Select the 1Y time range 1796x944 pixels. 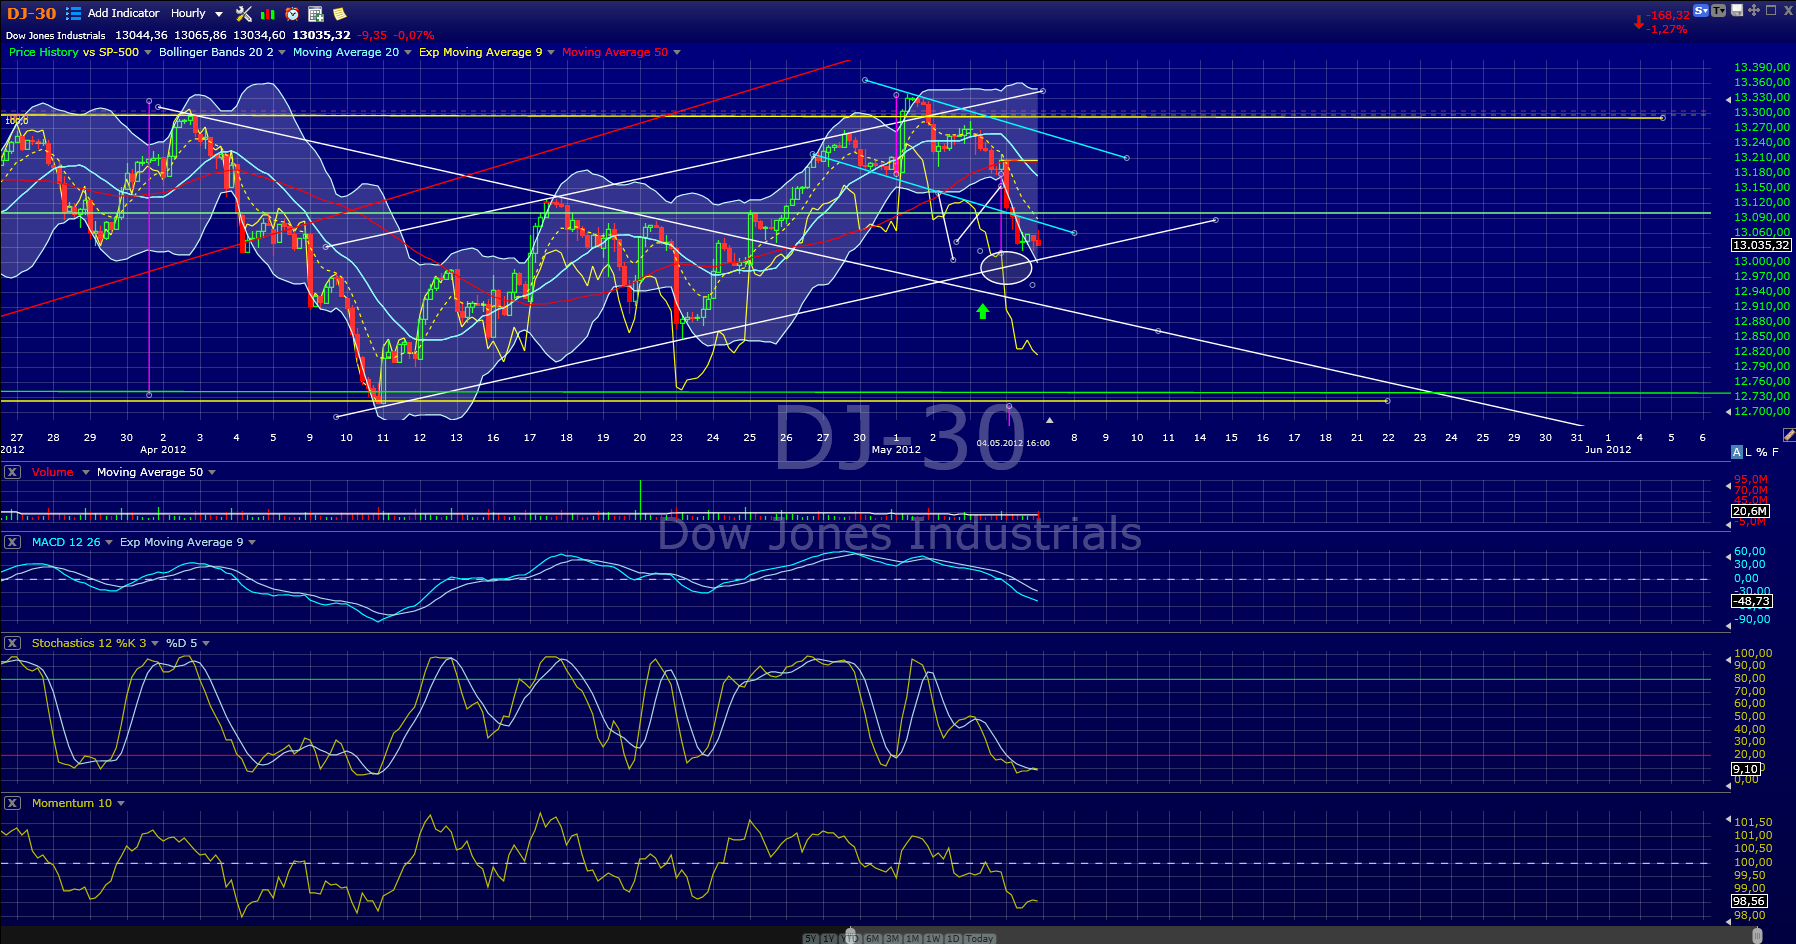[829, 939]
